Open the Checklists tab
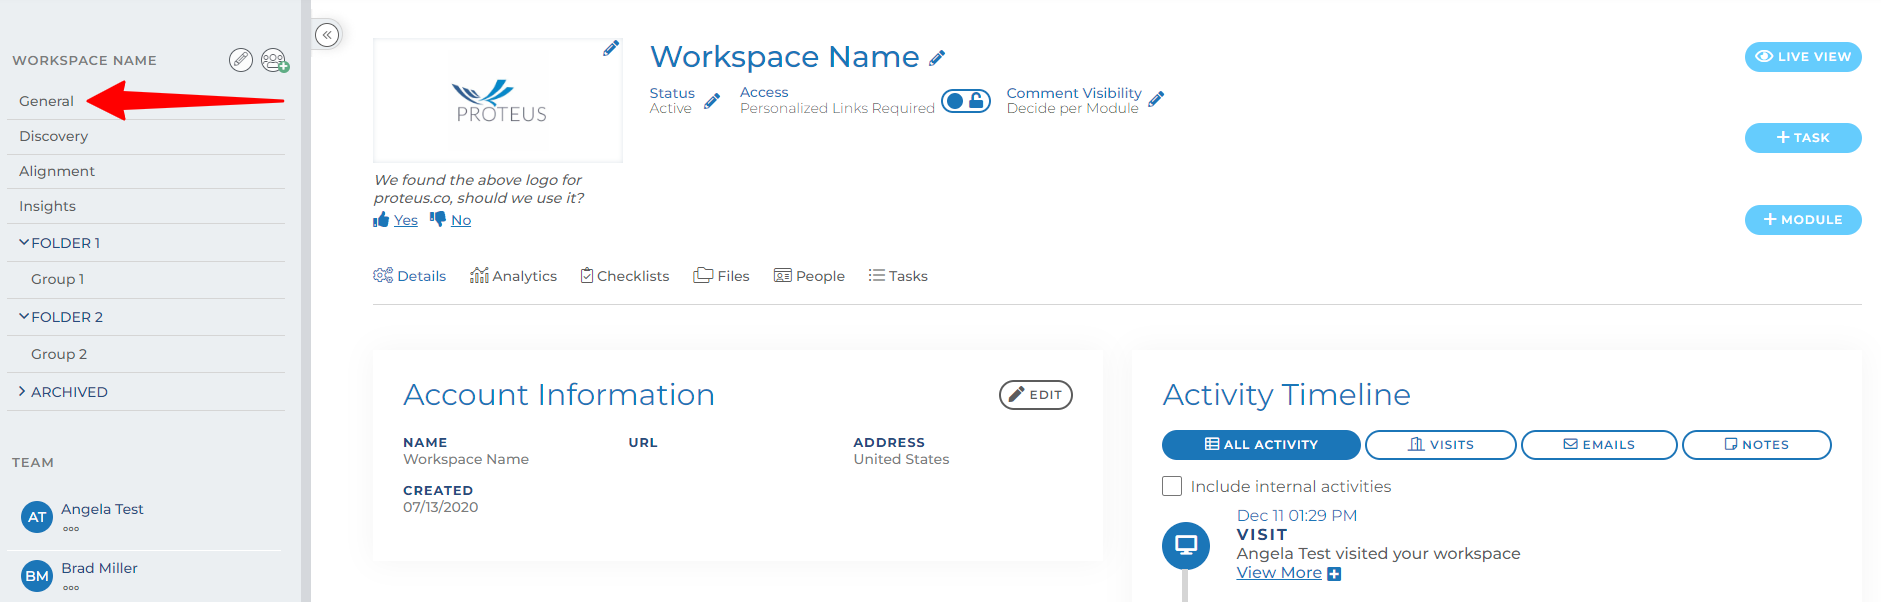 (625, 276)
